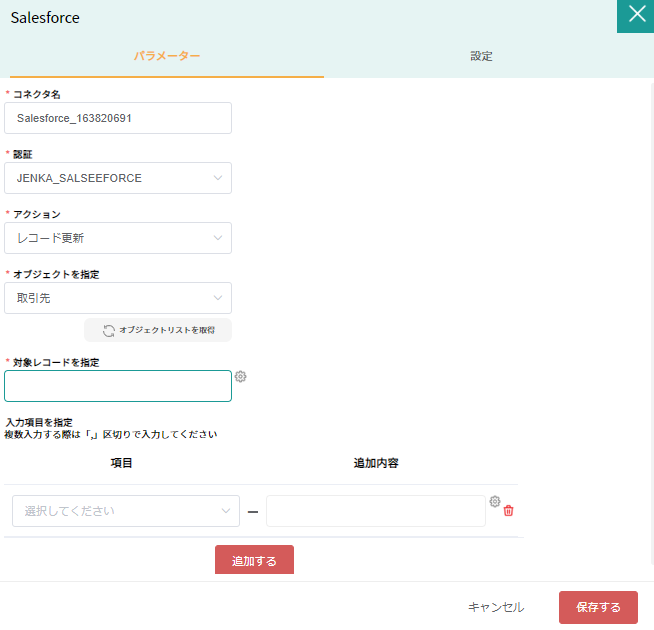
Task: Open the アクション dropdown showing レコード更新
Action: point(118,238)
